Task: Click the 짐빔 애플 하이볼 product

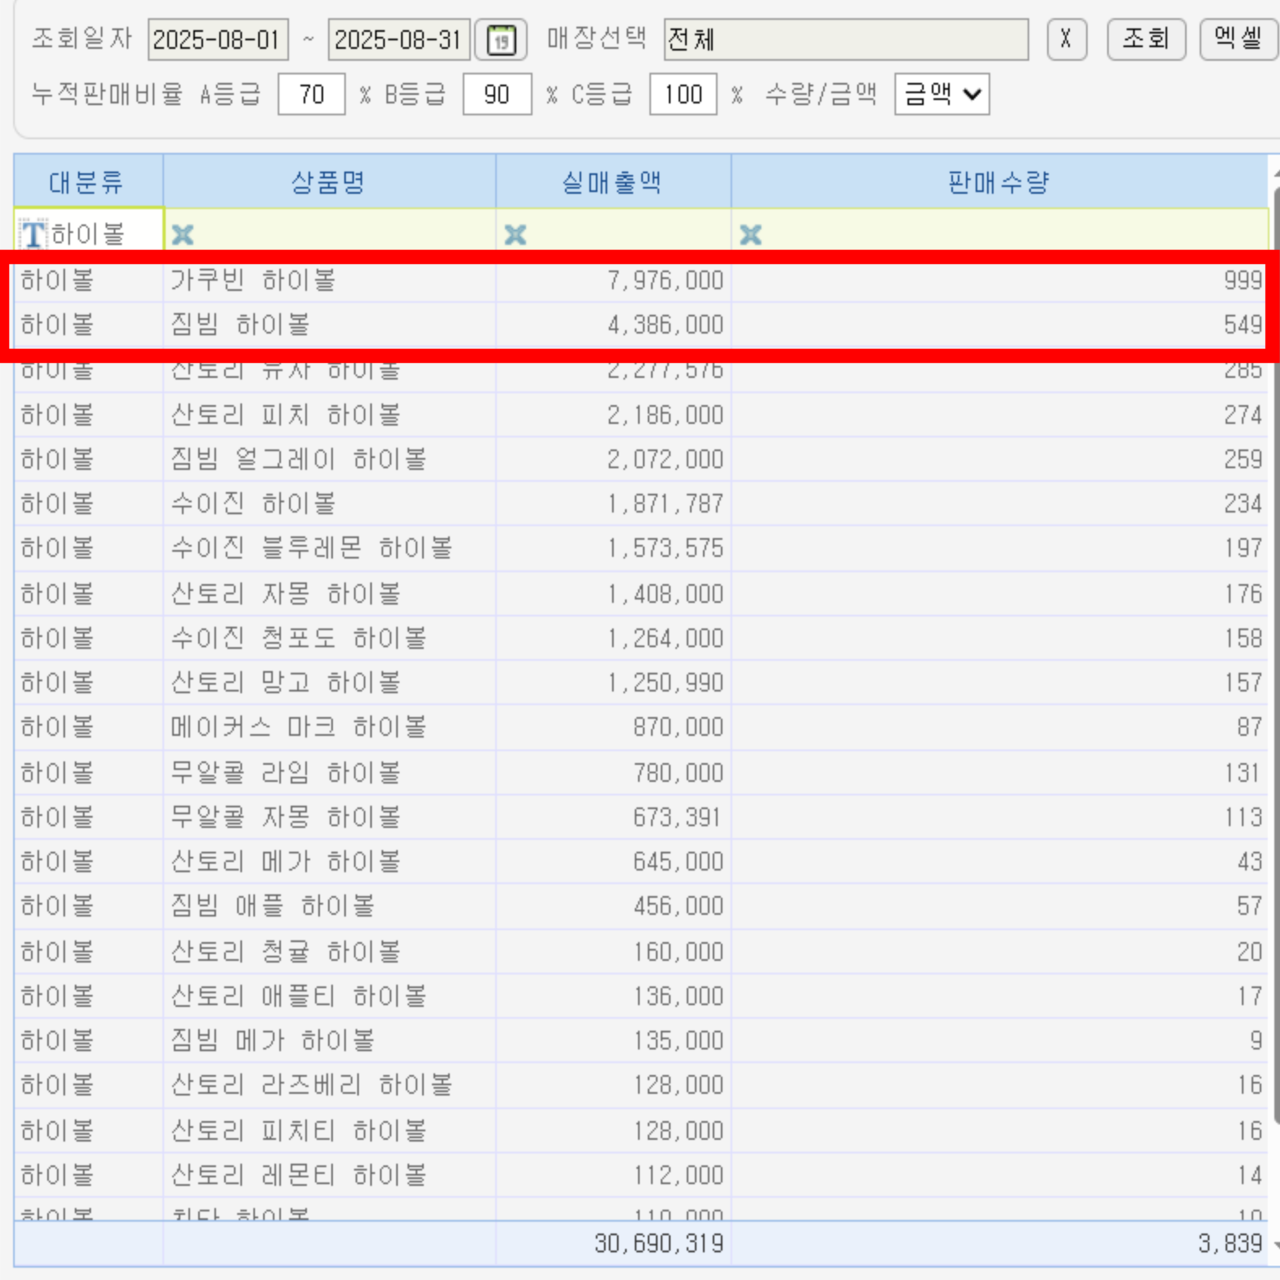Action: [272, 906]
